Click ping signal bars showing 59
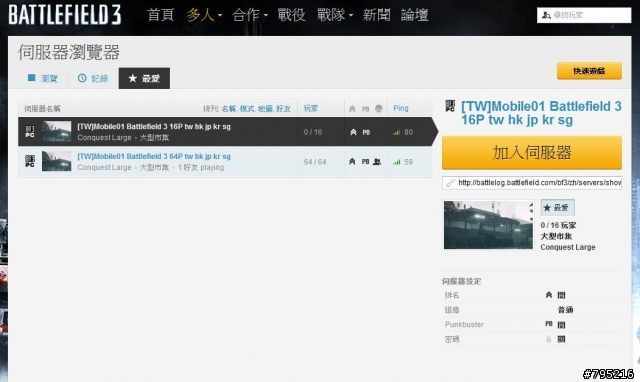This screenshot has height=382, width=640. (x=396, y=162)
